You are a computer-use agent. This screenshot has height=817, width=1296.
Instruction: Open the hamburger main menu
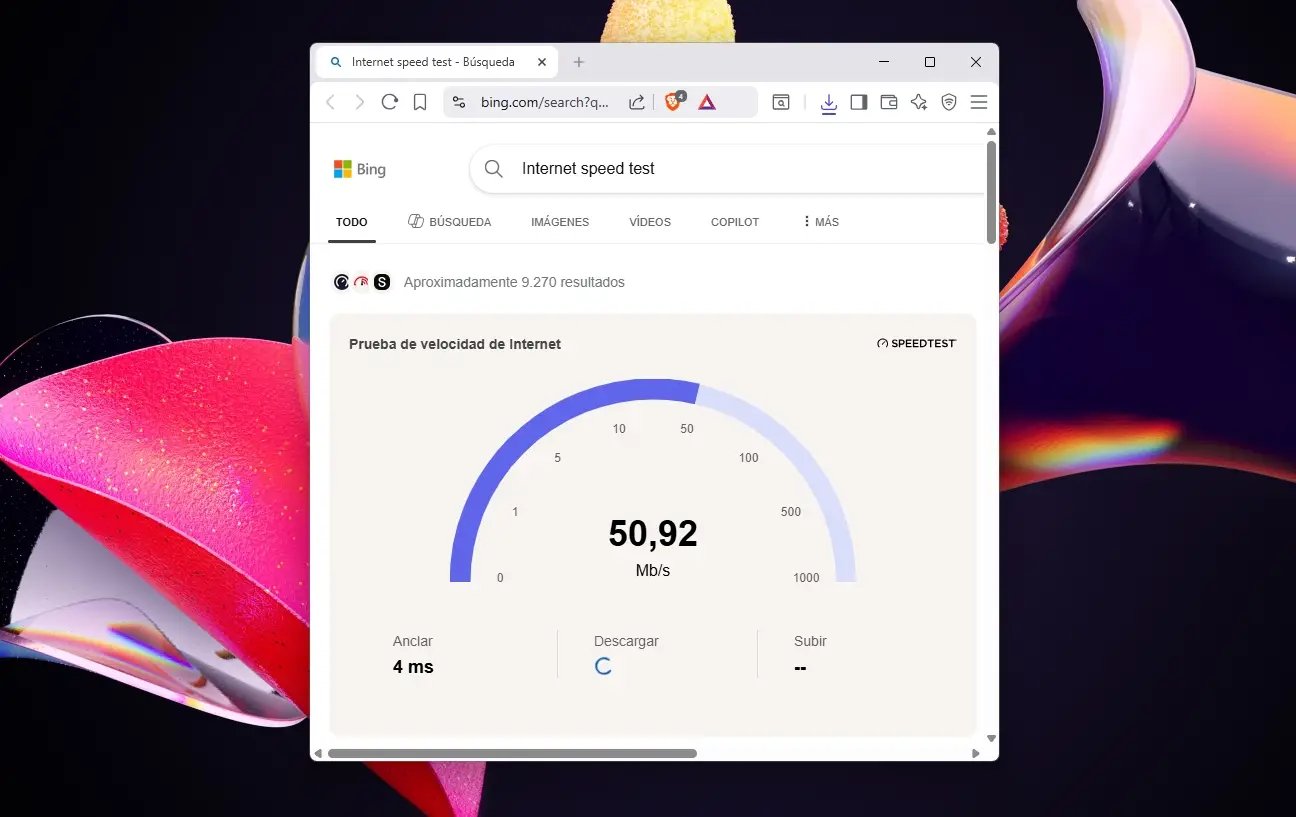pos(979,102)
